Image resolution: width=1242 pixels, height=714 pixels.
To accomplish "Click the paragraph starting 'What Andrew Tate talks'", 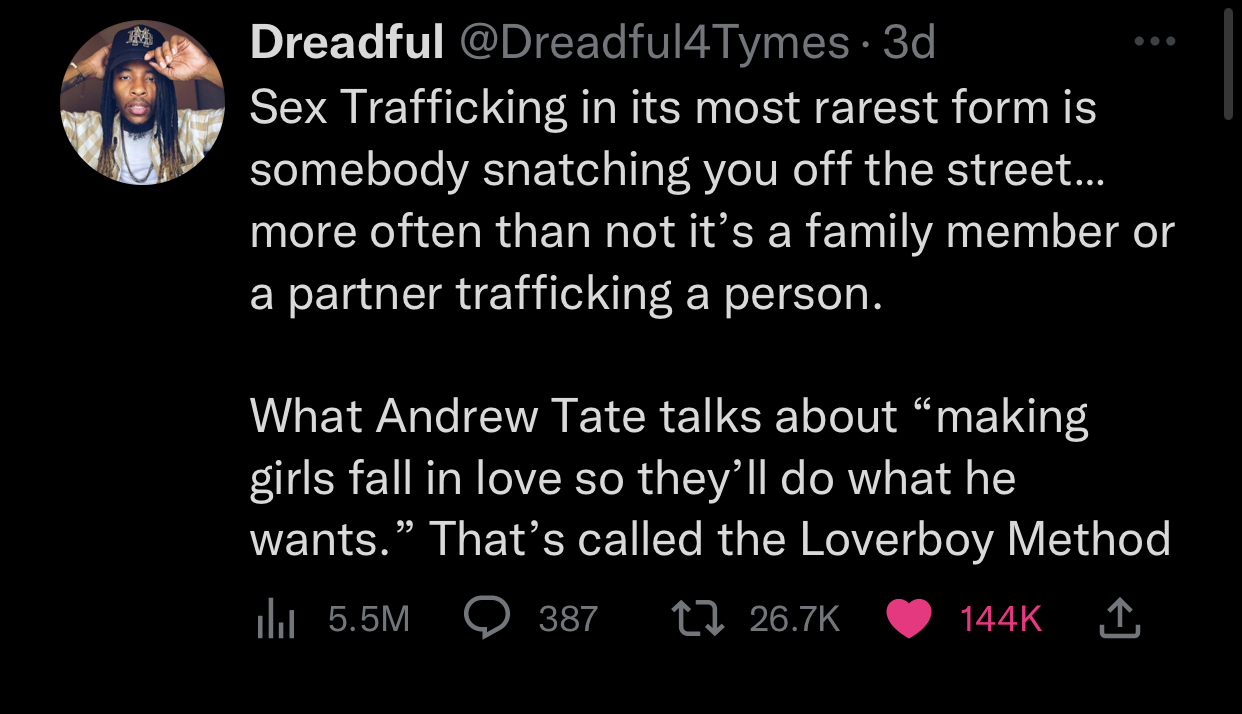I will click(x=710, y=477).
